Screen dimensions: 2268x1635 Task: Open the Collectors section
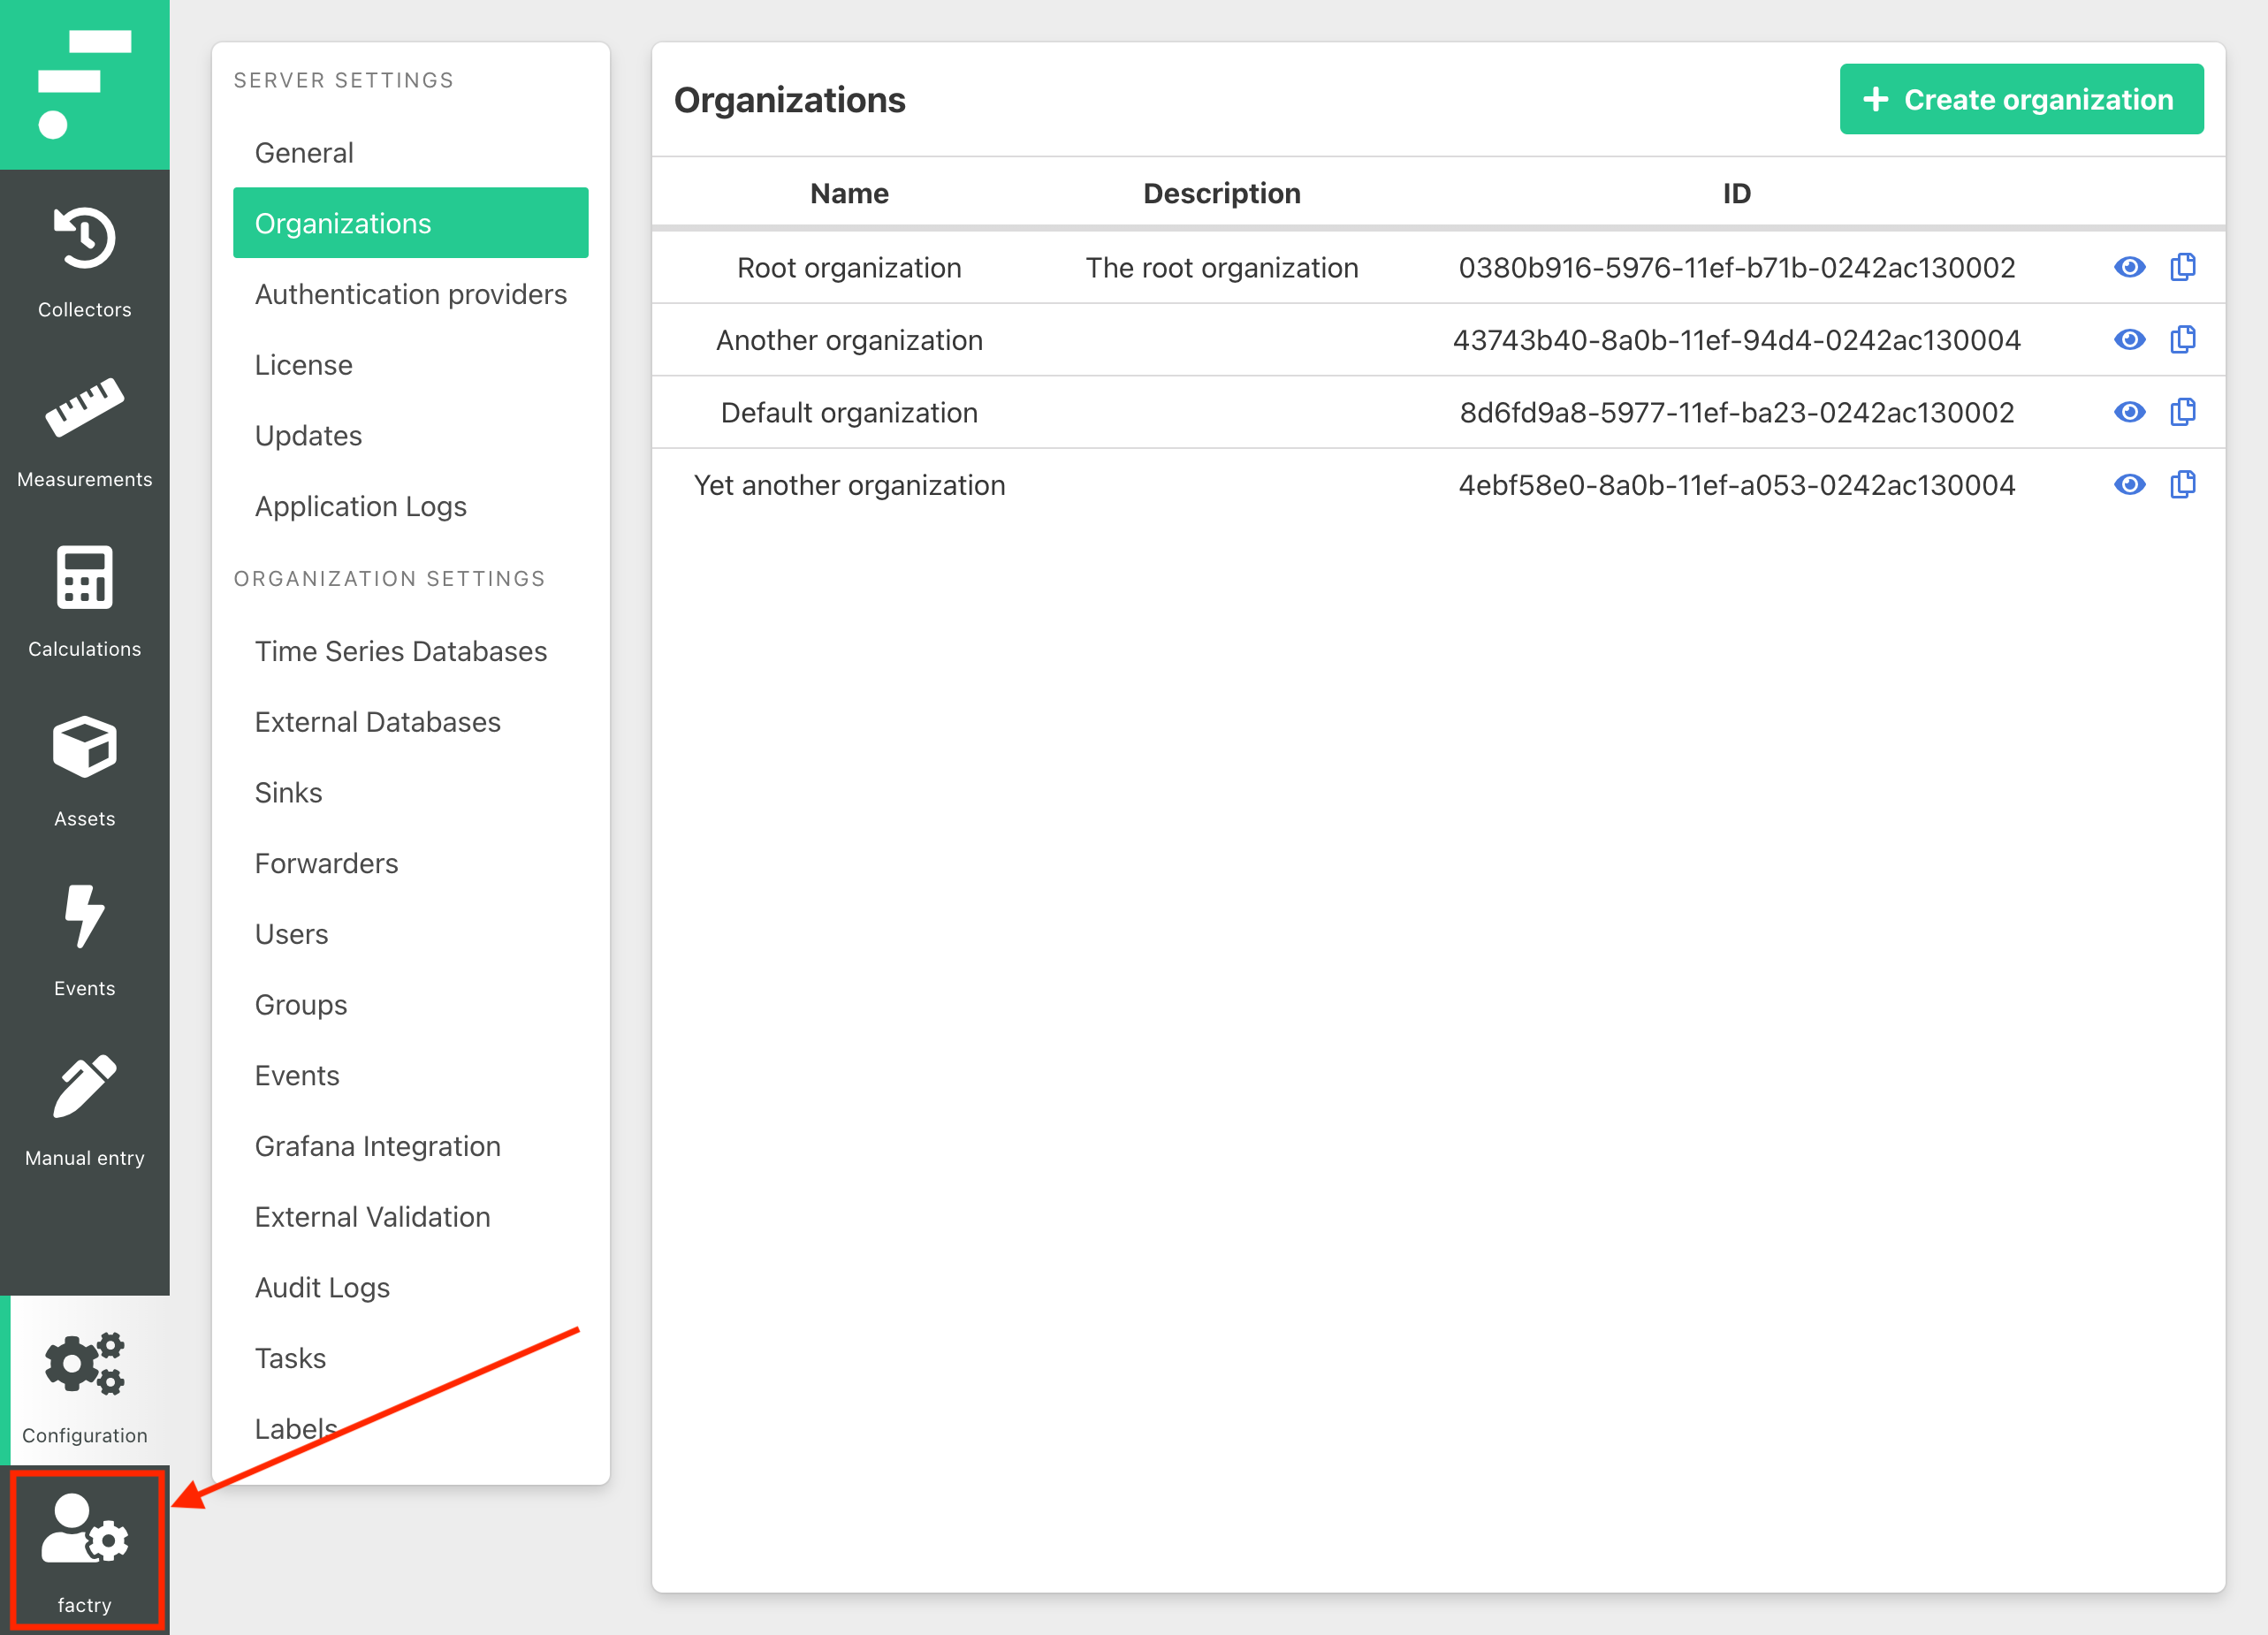(84, 262)
